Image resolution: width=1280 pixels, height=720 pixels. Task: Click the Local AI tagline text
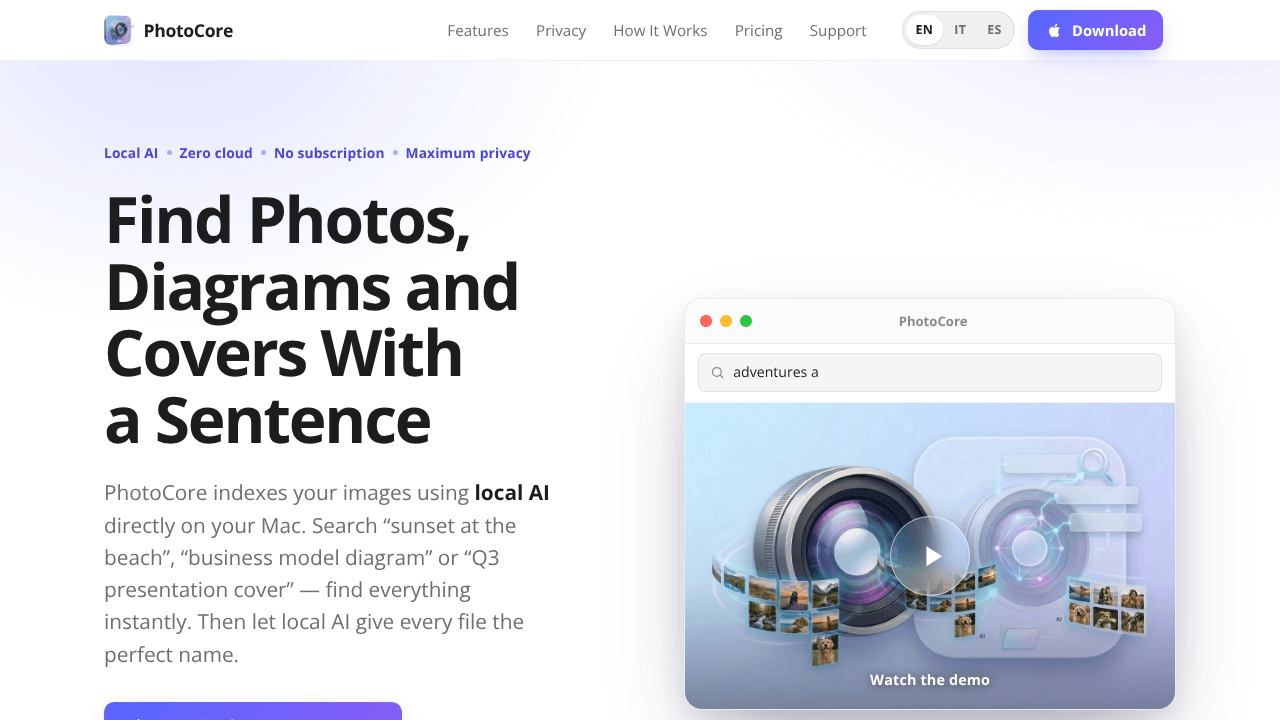pos(131,153)
